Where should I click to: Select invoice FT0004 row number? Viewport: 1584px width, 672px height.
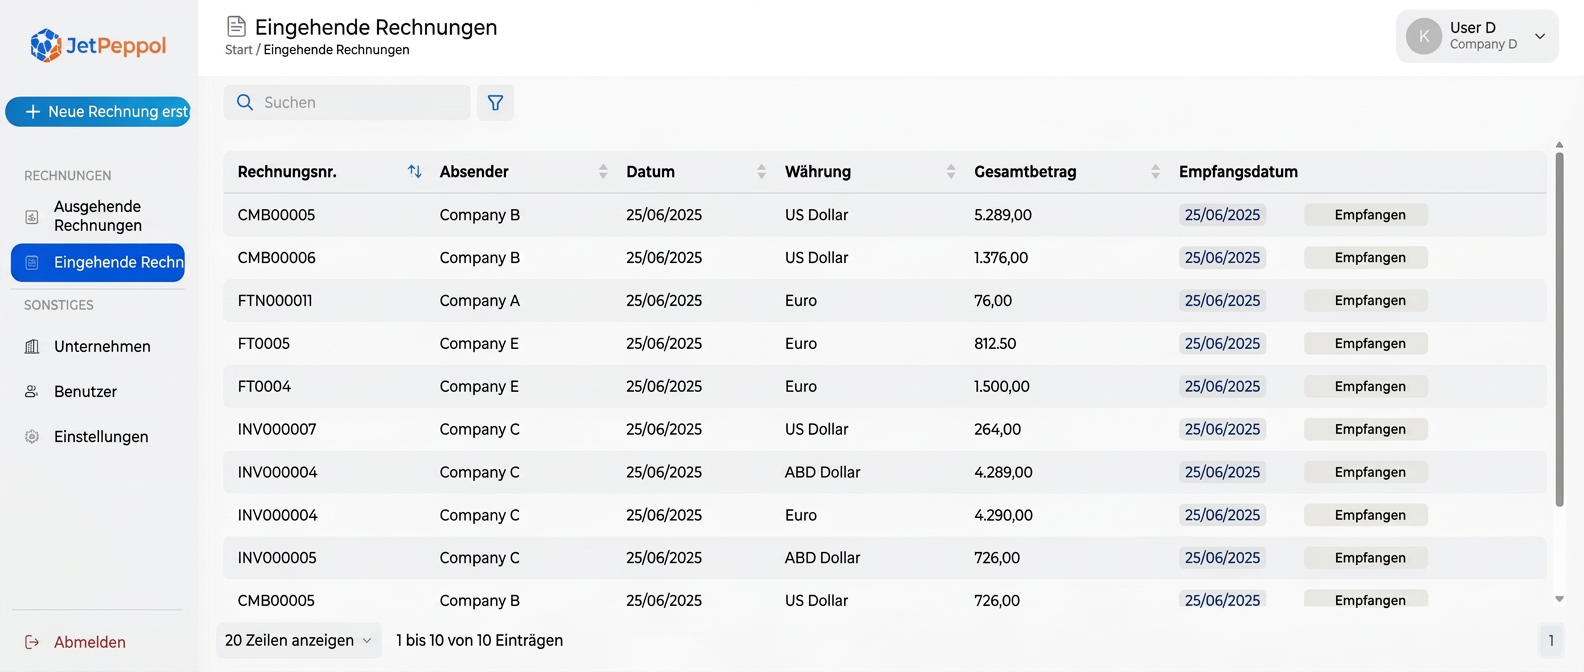264,386
